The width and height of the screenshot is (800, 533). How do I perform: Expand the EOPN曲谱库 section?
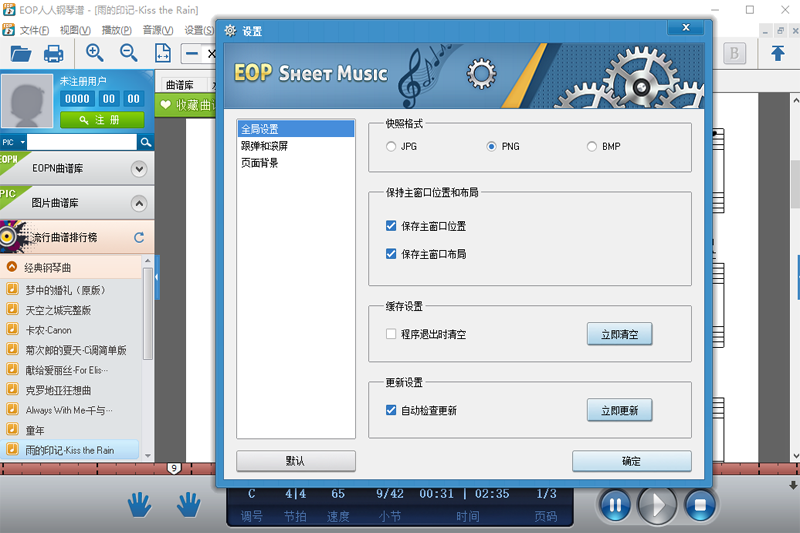(139, 169)
